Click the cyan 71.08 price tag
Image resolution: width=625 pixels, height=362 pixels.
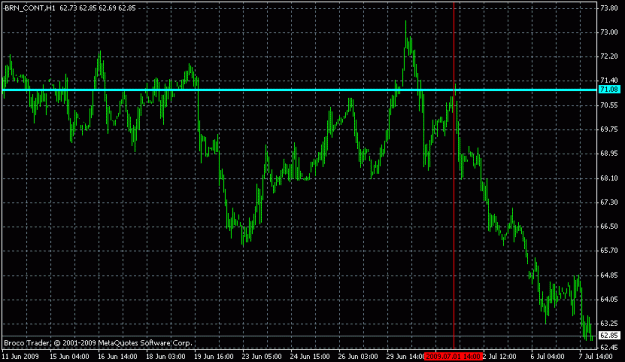pos(609,90)
